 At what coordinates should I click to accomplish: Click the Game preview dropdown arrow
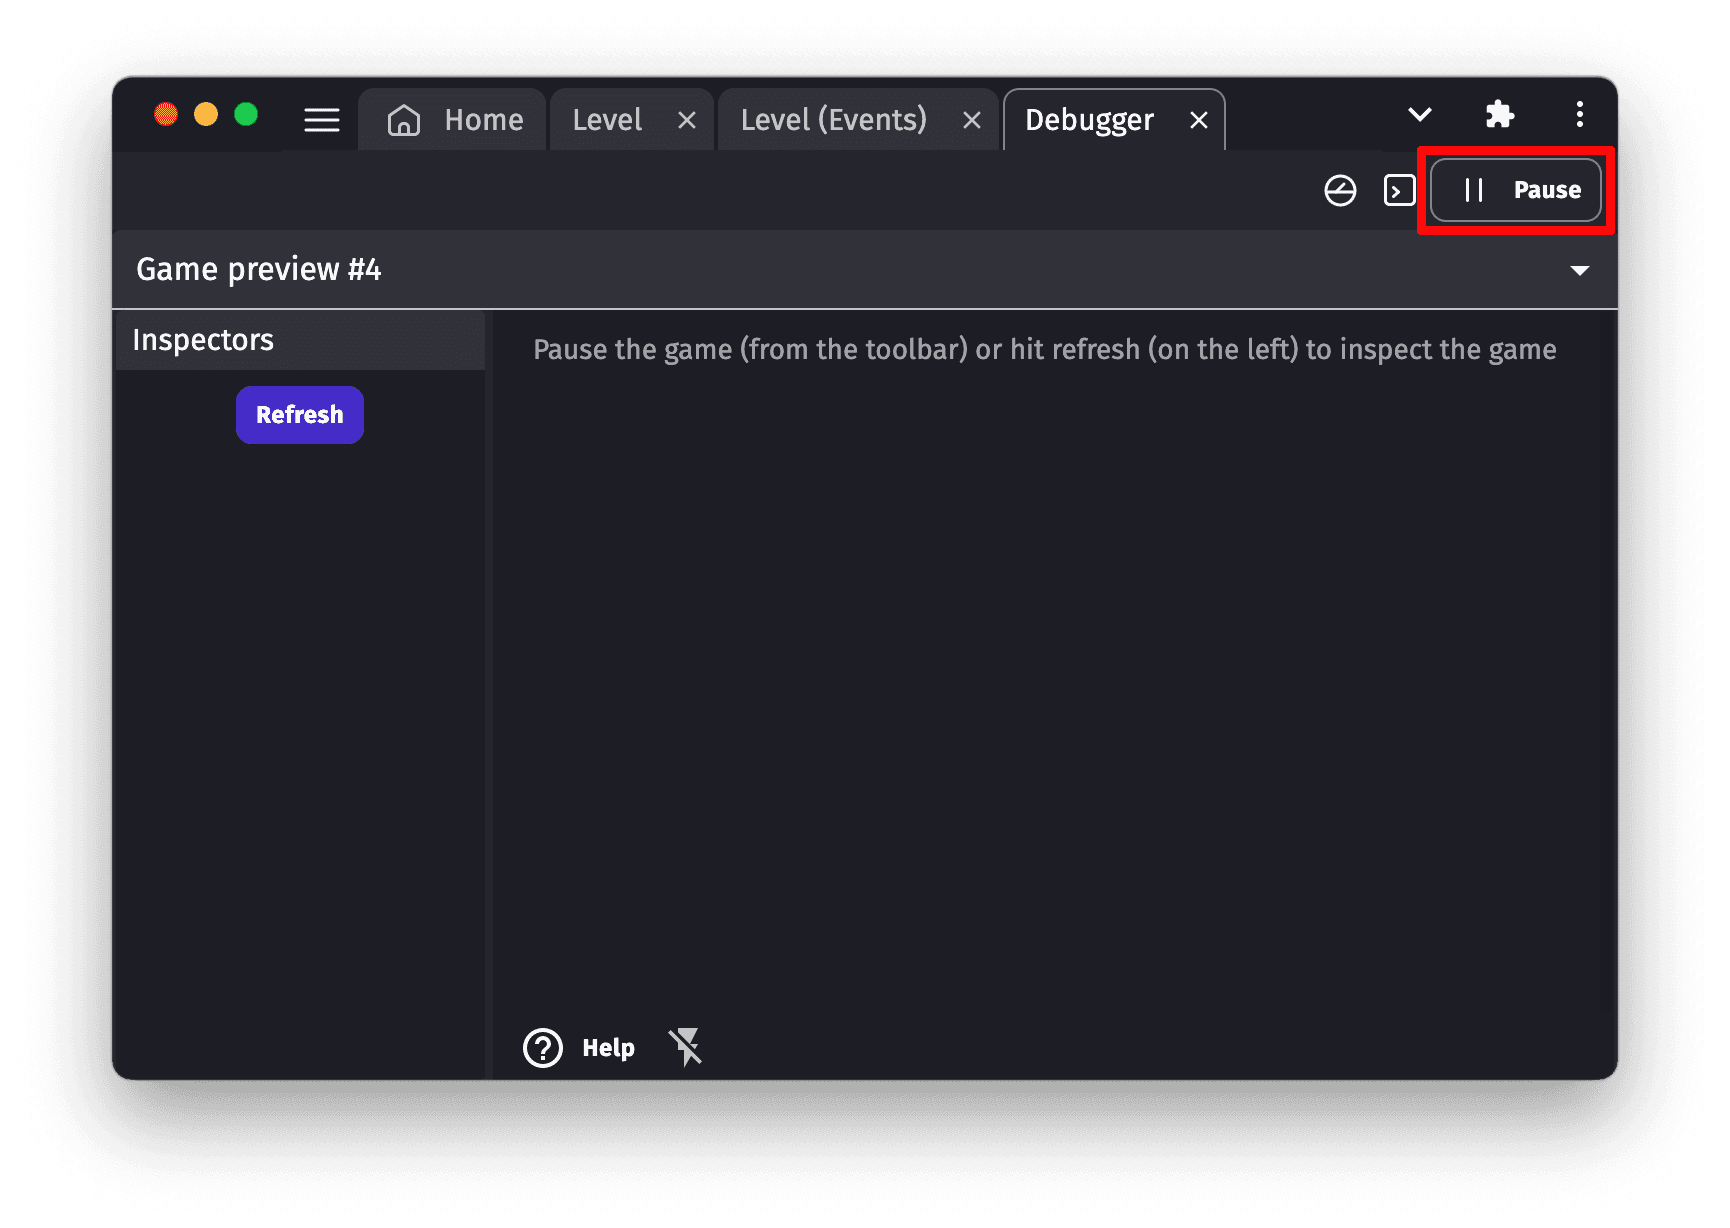1579,271
